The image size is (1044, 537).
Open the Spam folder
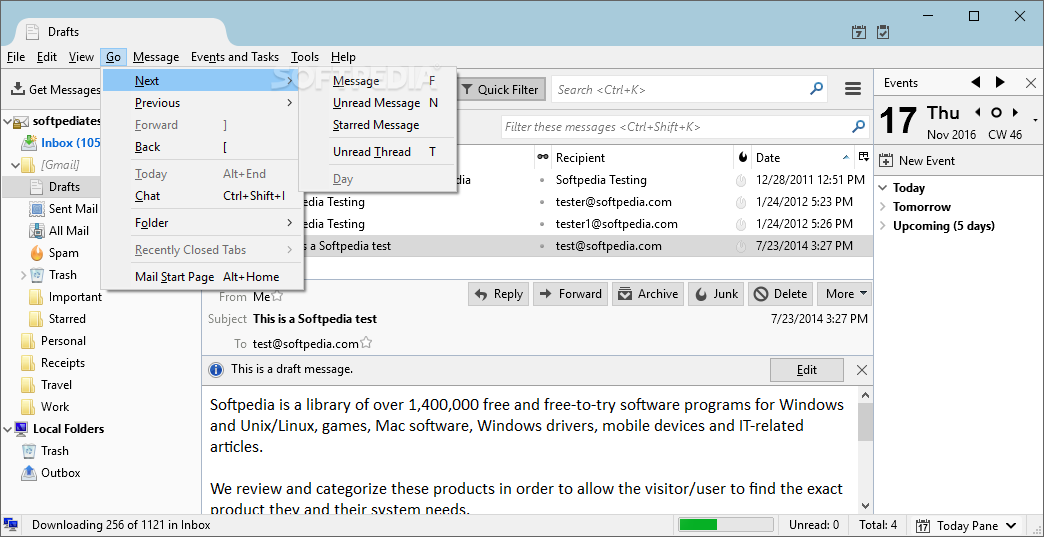(63, 253)
